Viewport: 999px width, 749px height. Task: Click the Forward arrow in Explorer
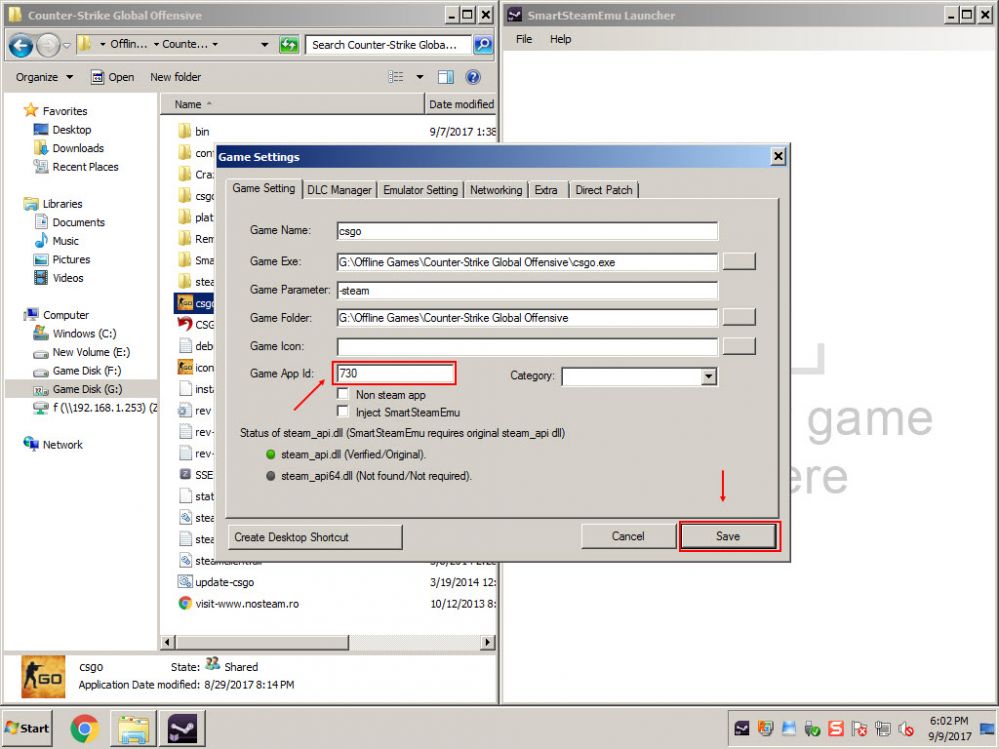48,45
